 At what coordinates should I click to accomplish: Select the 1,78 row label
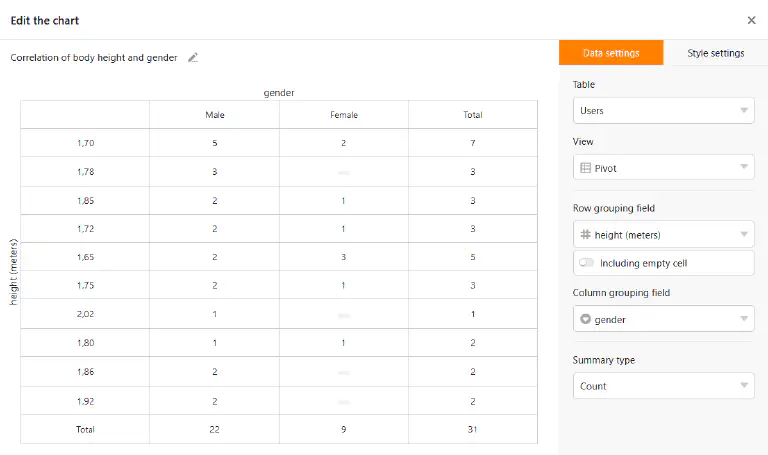85,172
